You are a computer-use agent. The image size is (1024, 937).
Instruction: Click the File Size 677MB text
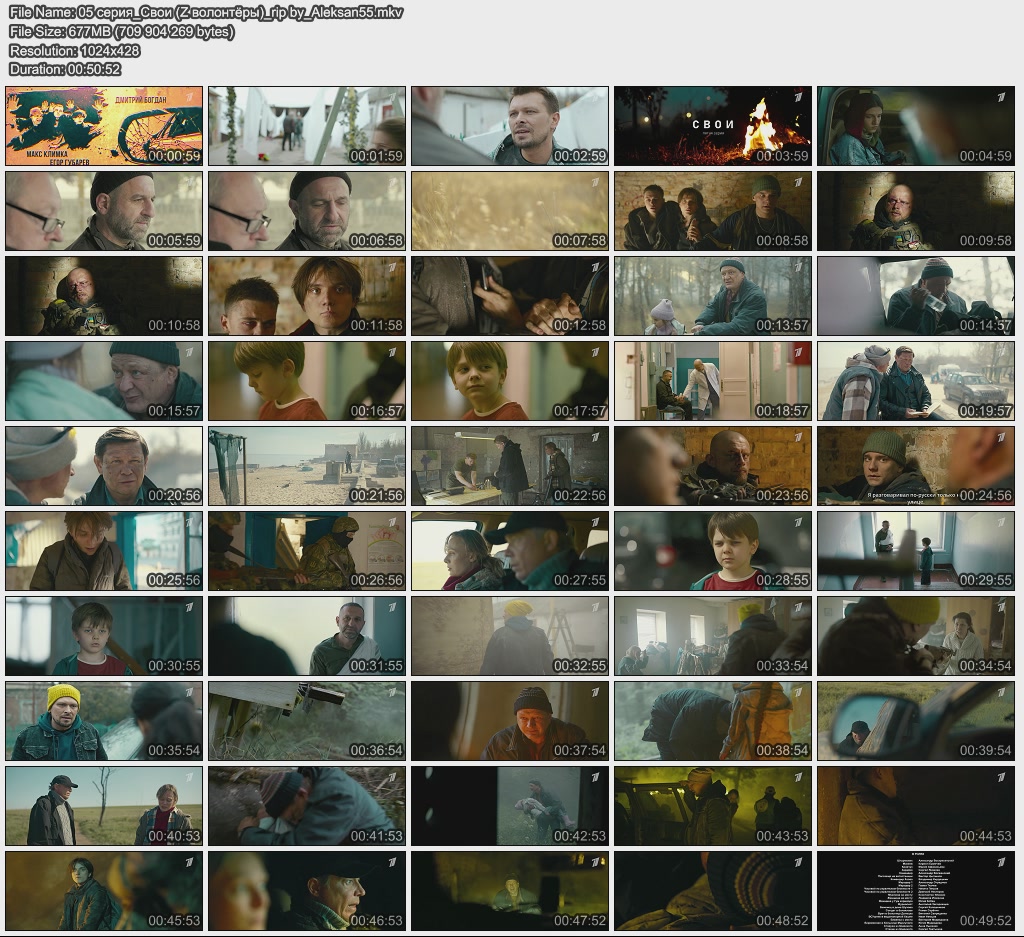[121, 32]
